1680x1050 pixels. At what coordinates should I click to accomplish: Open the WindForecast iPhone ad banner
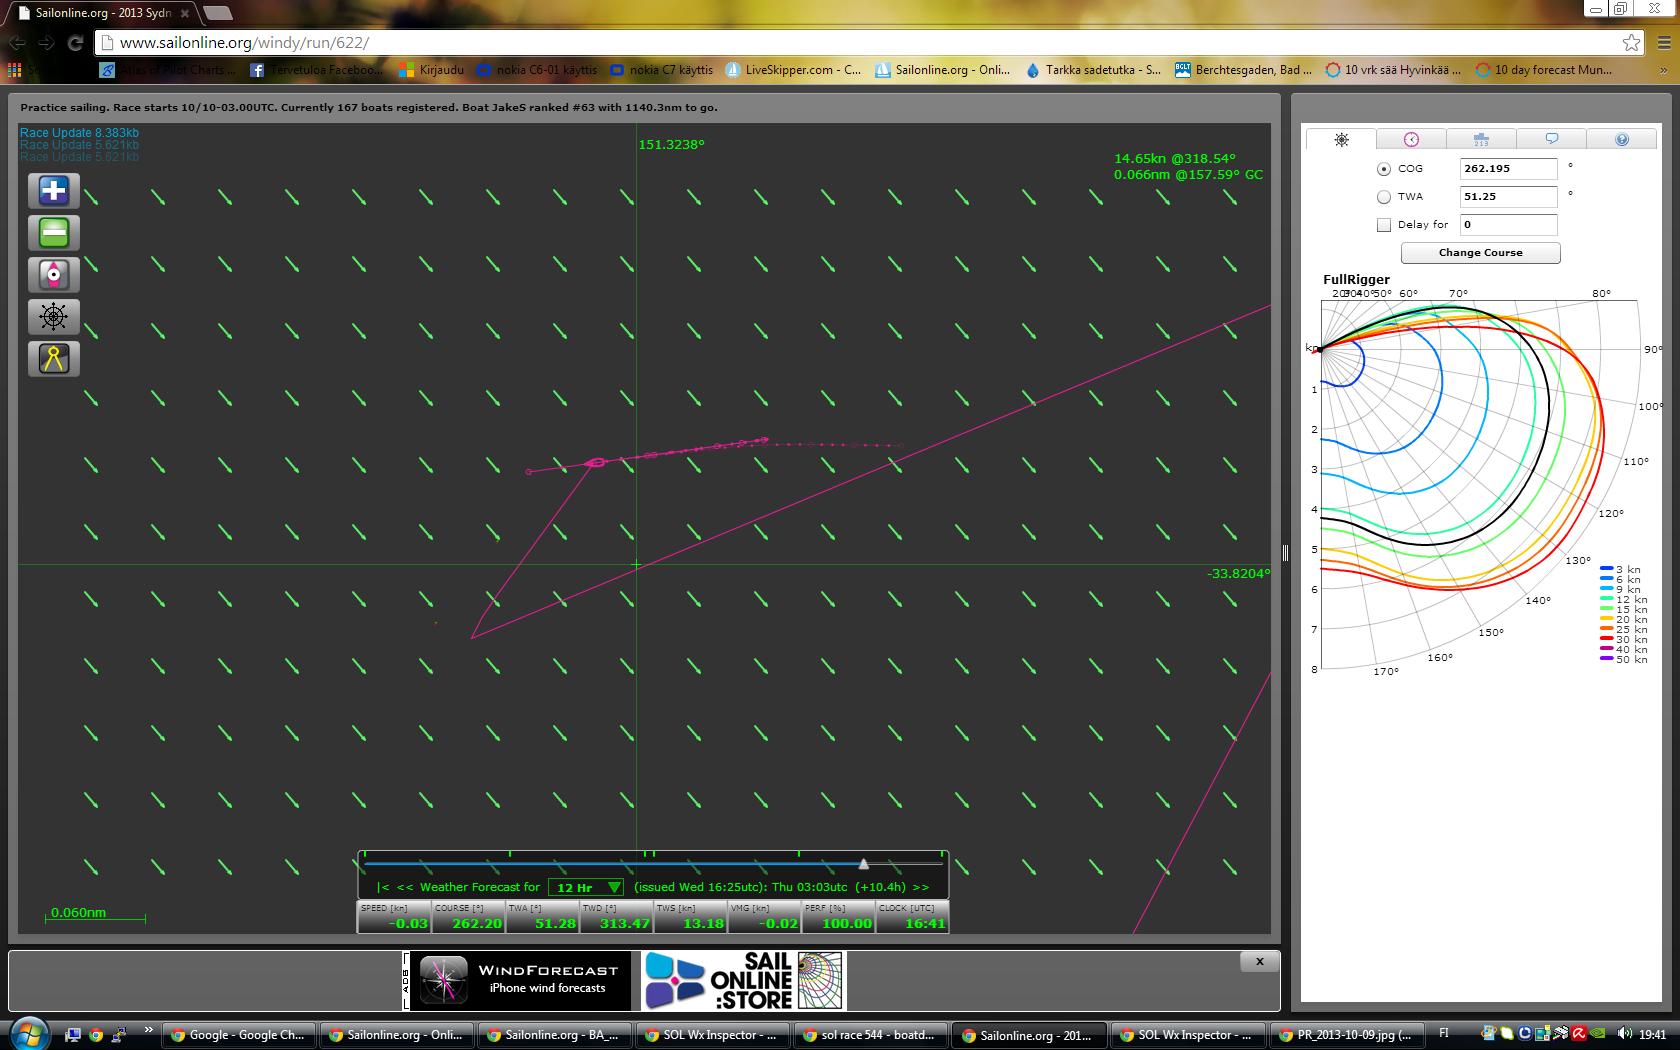(518, 981)
